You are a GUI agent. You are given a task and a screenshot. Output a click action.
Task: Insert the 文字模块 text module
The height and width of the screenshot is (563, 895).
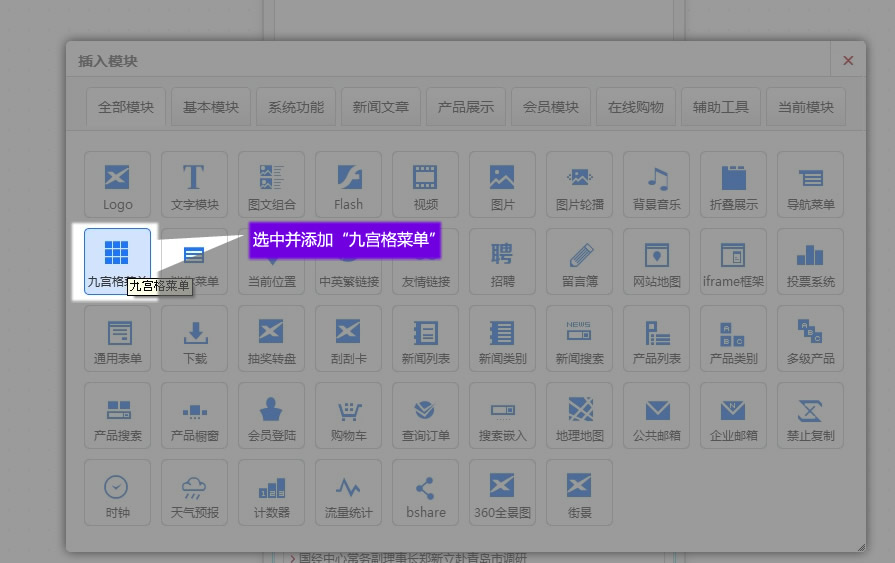pyautogui.click(x=194, y=184)
